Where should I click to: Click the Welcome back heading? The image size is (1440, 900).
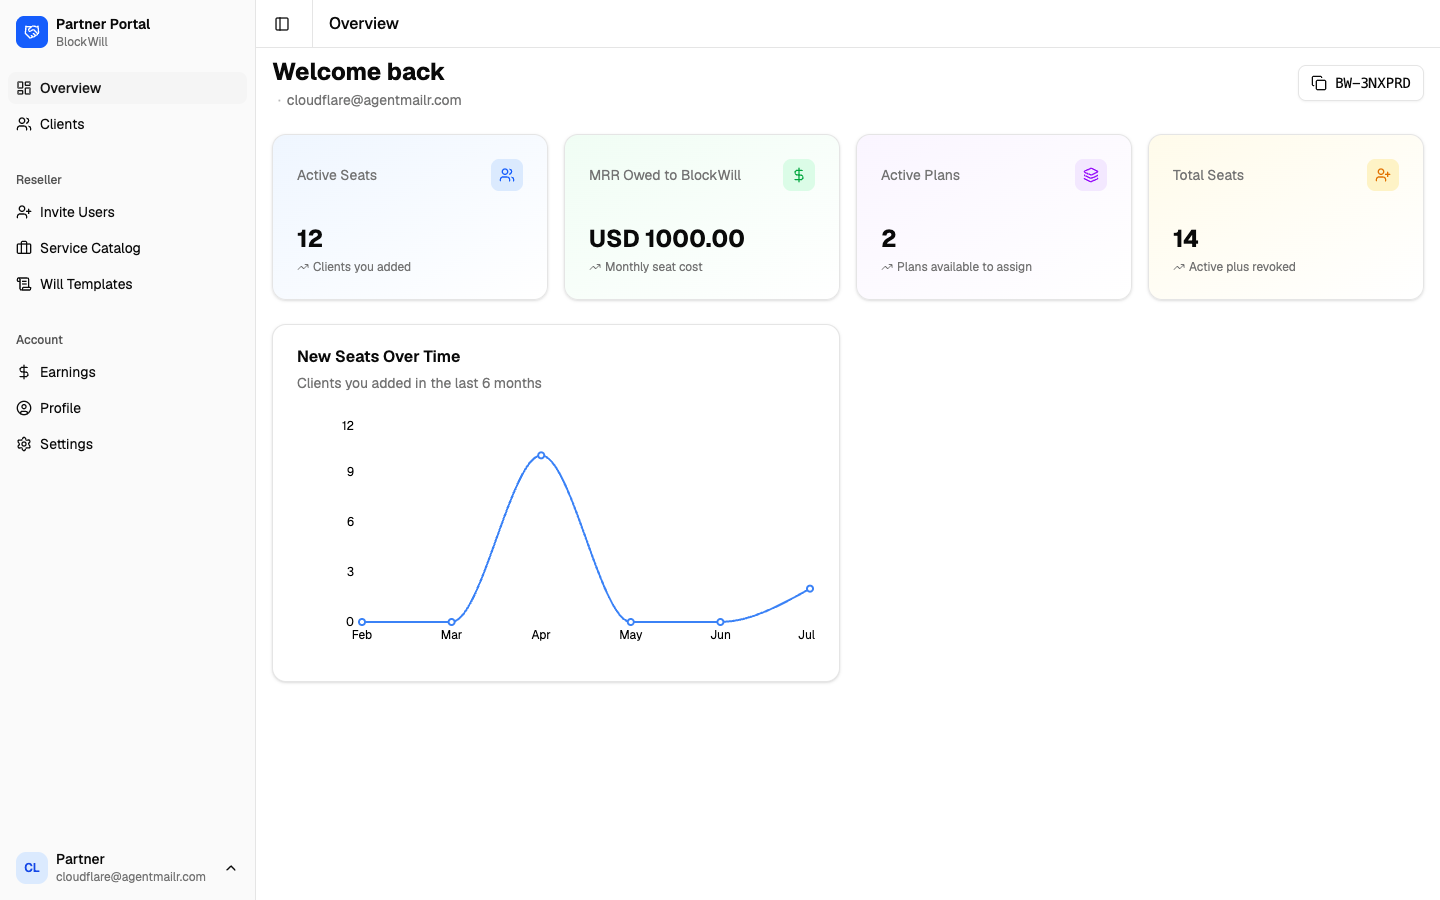[x=358, y=72]
